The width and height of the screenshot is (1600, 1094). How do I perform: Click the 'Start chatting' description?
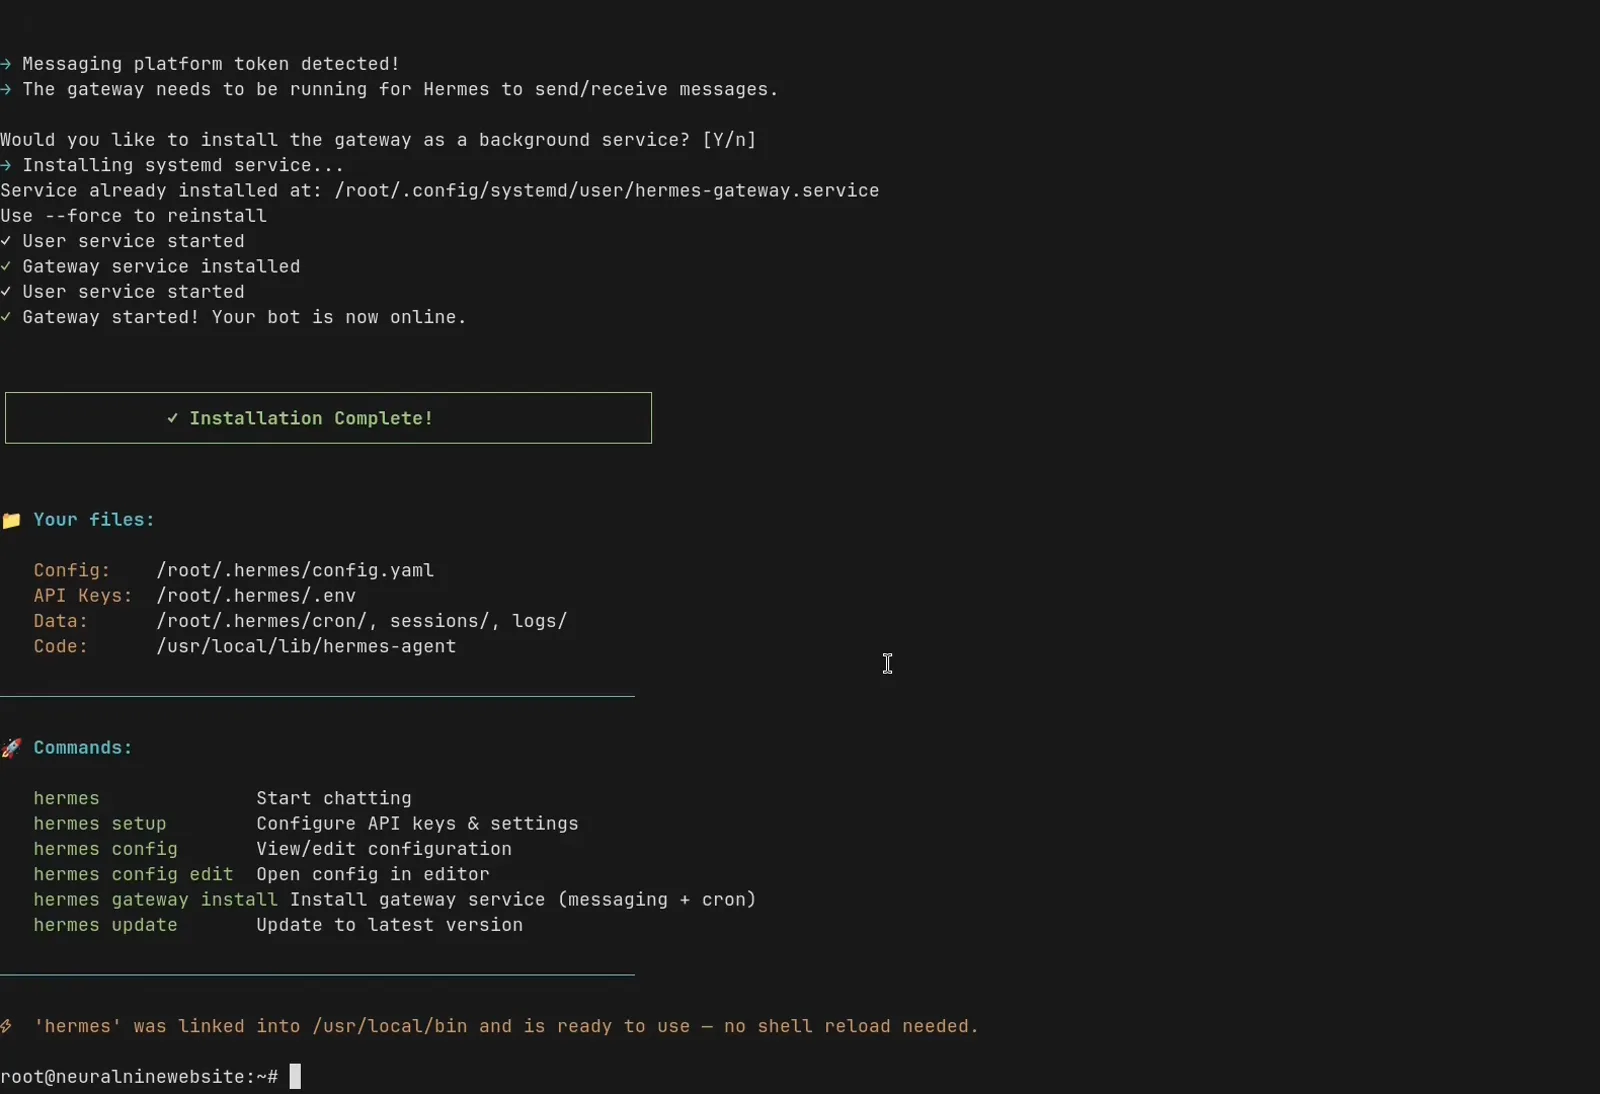pos(334,798)
